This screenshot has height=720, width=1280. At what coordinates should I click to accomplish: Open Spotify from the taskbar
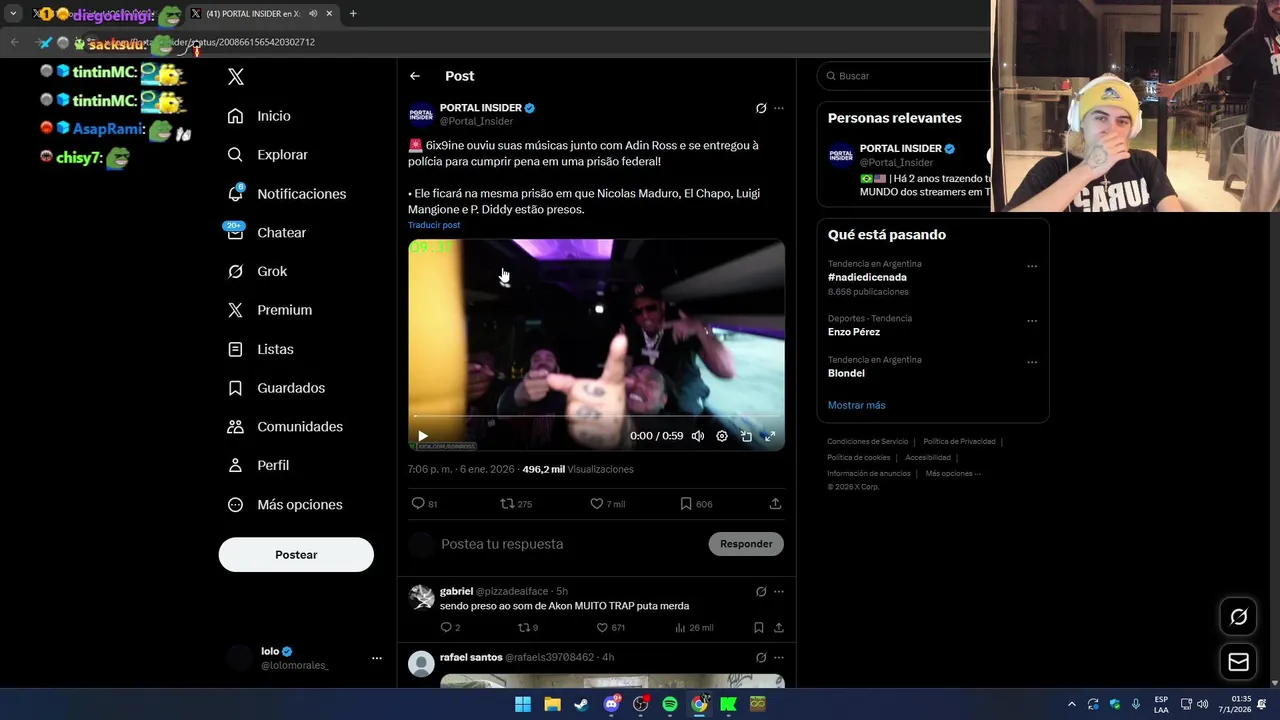670,704
